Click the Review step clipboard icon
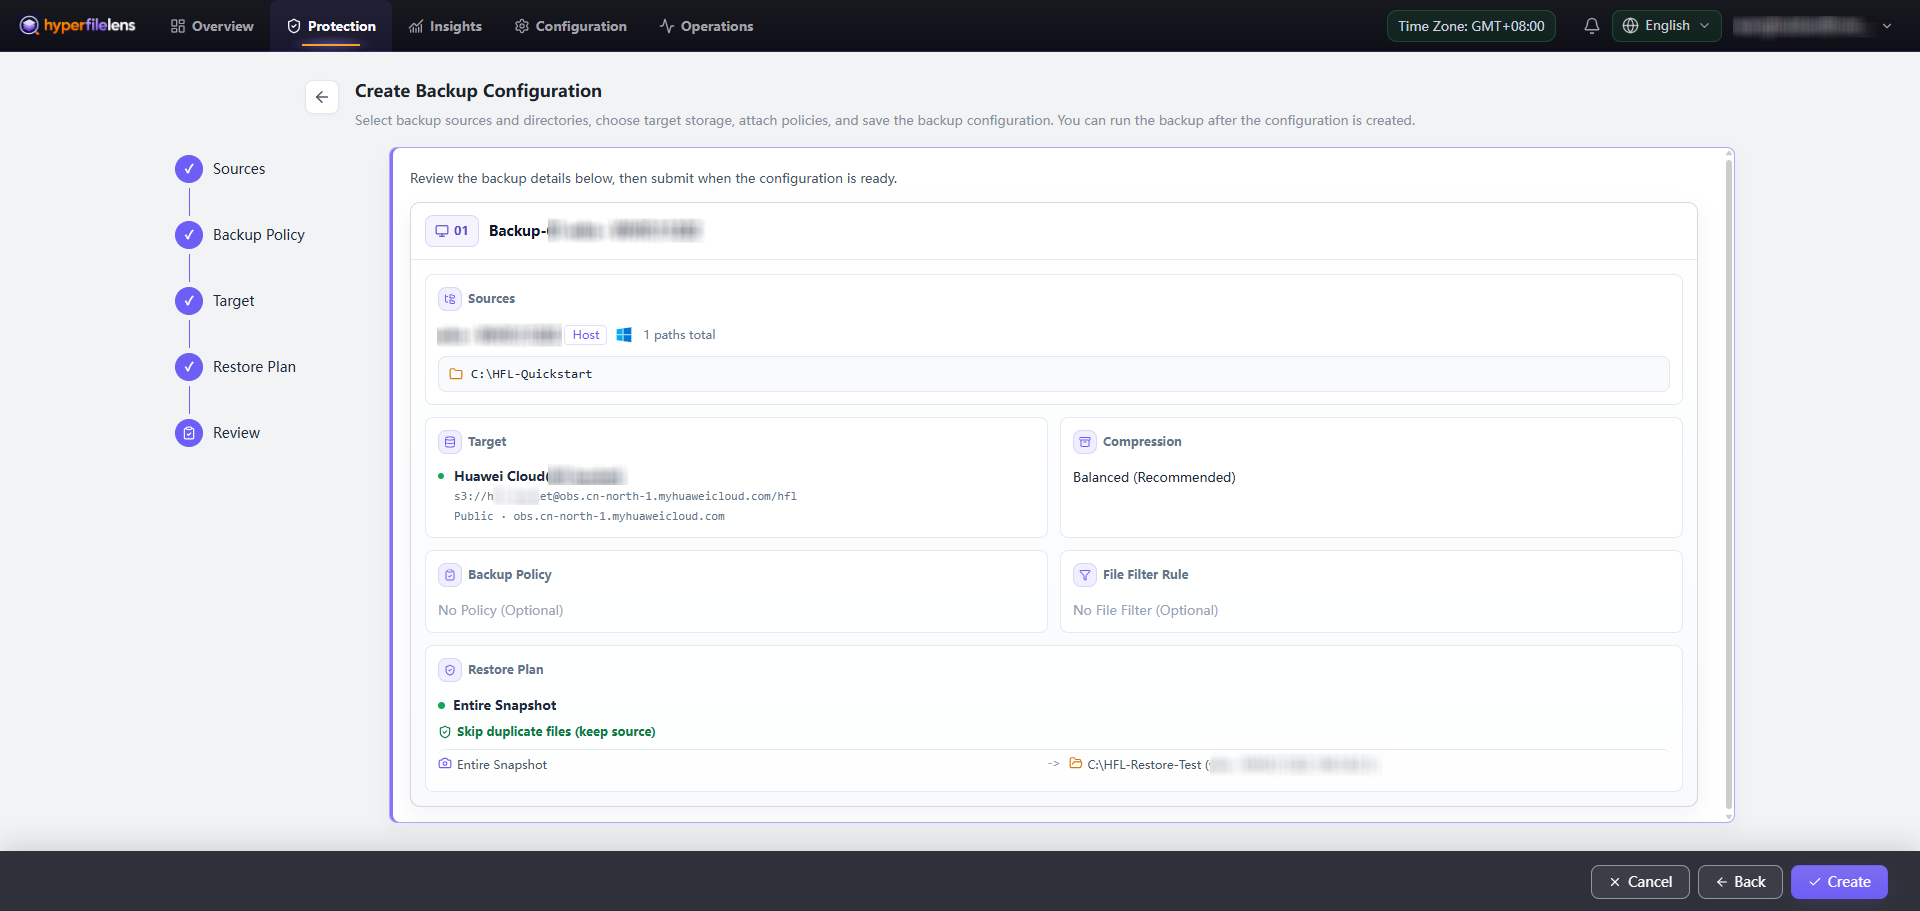This screenshot has height=911, width=1920. click(189, 433)
